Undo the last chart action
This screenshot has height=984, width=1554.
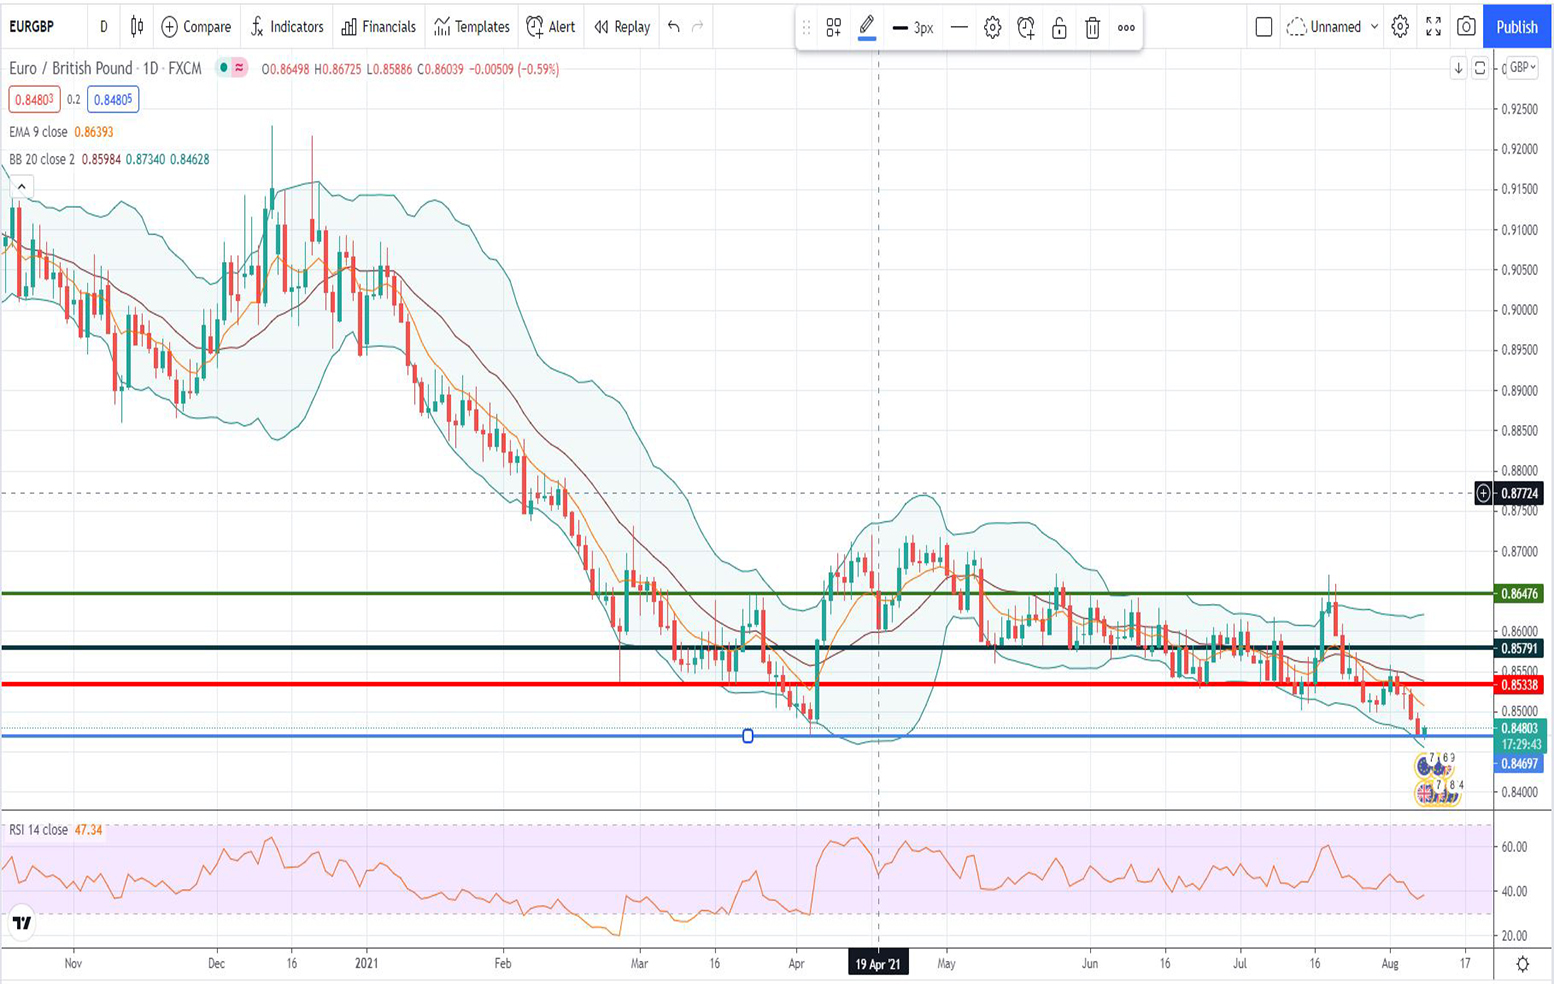[x=674, y=27]
